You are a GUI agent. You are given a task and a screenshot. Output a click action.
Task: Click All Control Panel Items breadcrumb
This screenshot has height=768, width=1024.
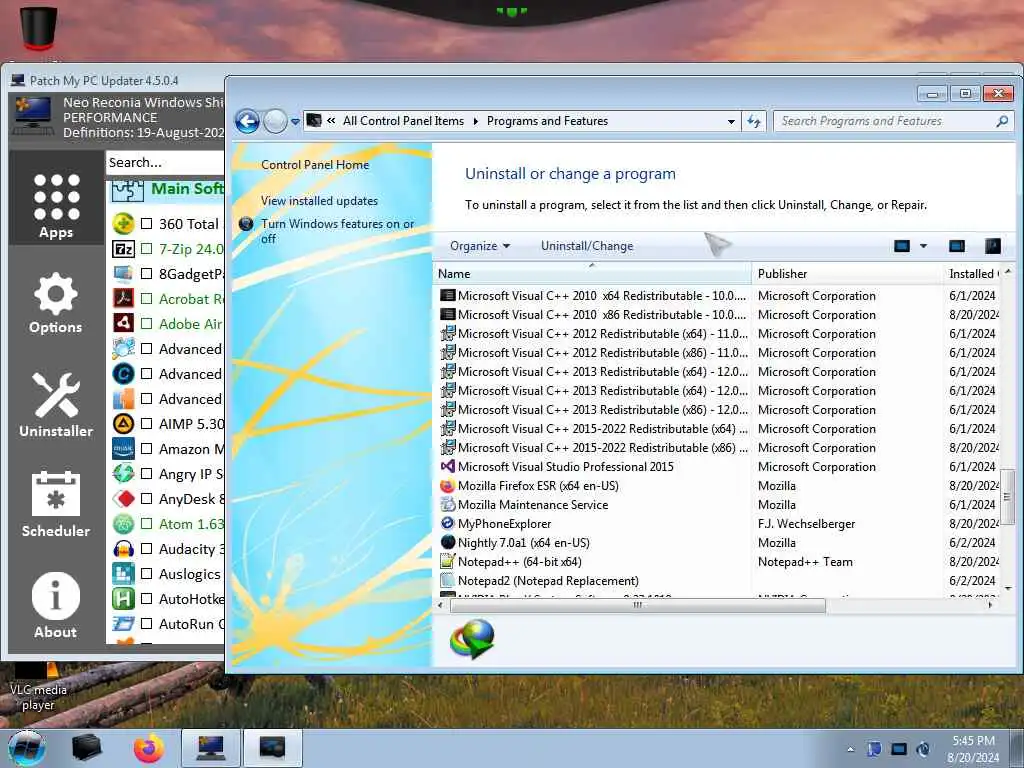pyautogui.click(x=403, y=121)
